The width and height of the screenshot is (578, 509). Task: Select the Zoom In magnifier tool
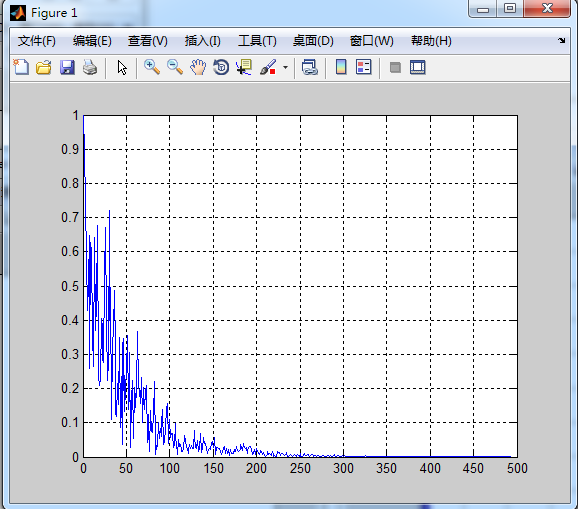[x=152, y=67]
